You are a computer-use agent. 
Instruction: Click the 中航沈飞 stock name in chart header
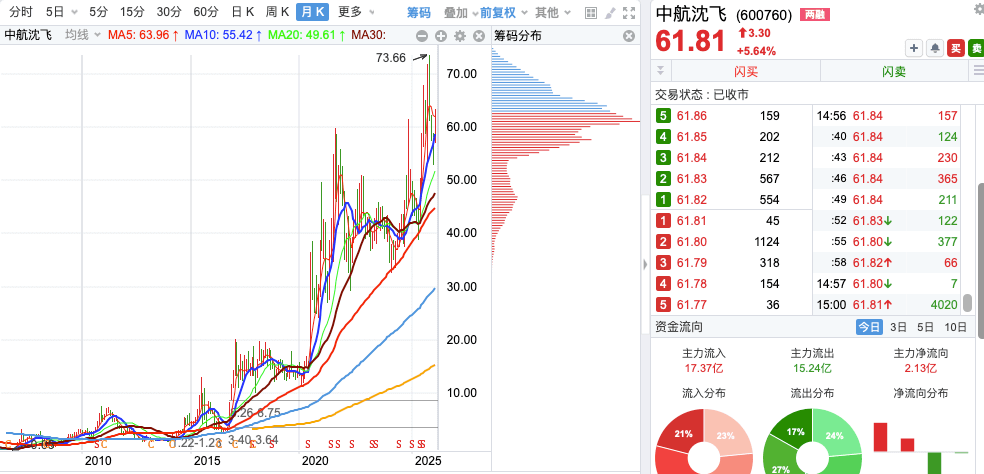pos(28,36)
